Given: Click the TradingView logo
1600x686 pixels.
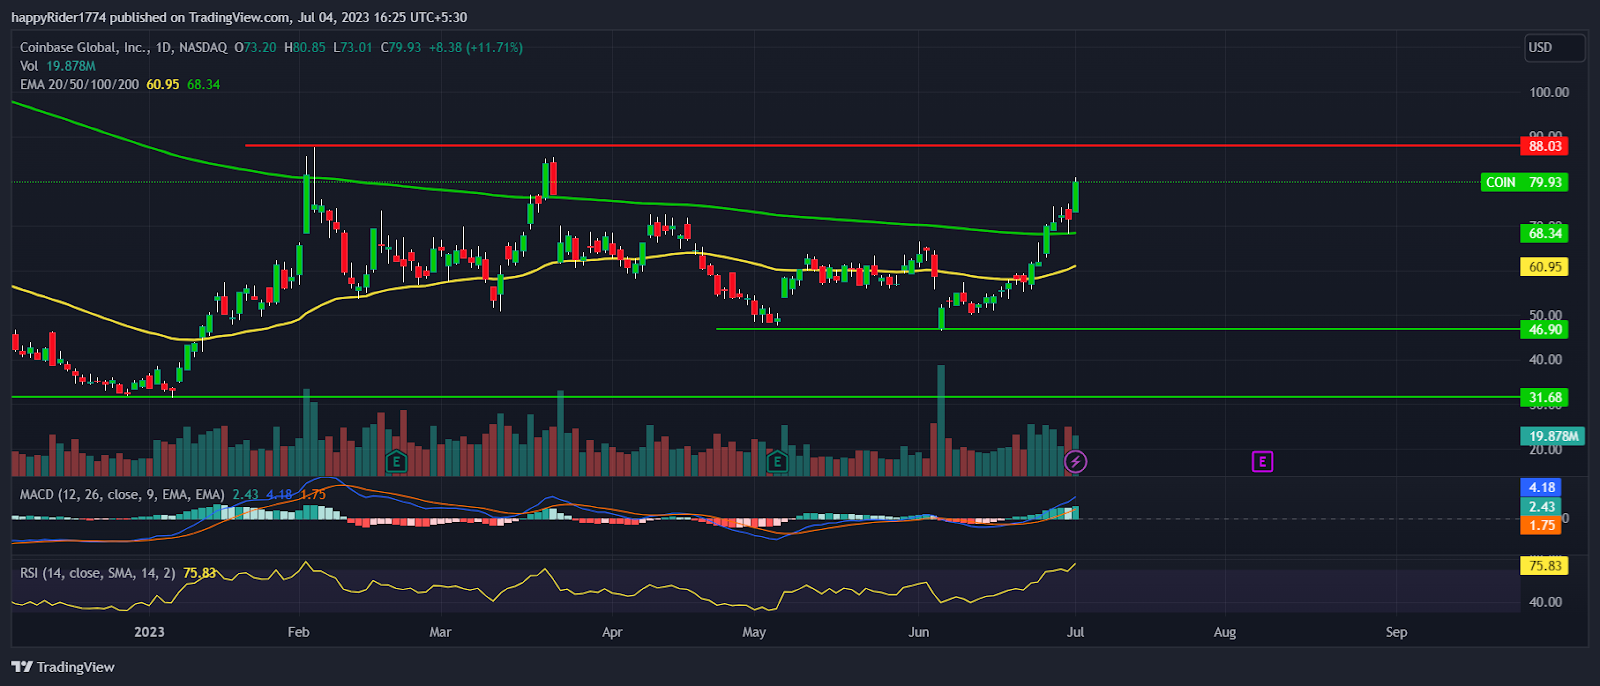Looking at the screenshot, I should coord(63,667).
